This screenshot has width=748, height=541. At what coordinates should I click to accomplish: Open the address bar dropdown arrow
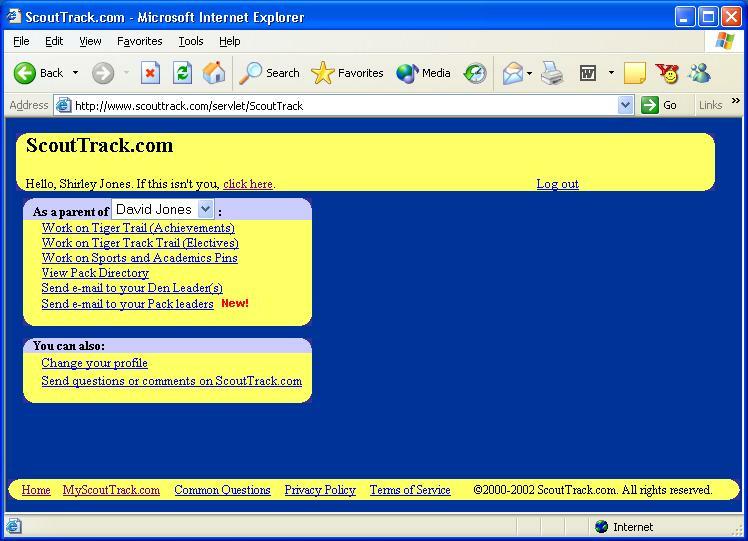tap(625, 105)
